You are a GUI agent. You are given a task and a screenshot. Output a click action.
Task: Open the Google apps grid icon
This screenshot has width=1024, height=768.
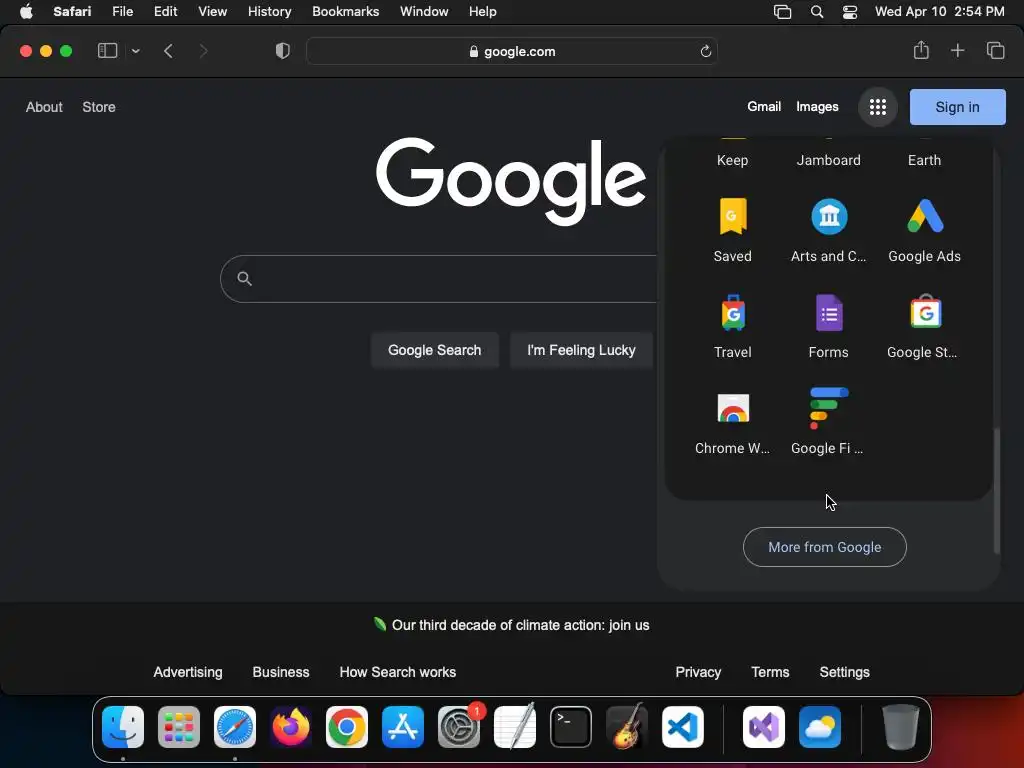point(878,106)
